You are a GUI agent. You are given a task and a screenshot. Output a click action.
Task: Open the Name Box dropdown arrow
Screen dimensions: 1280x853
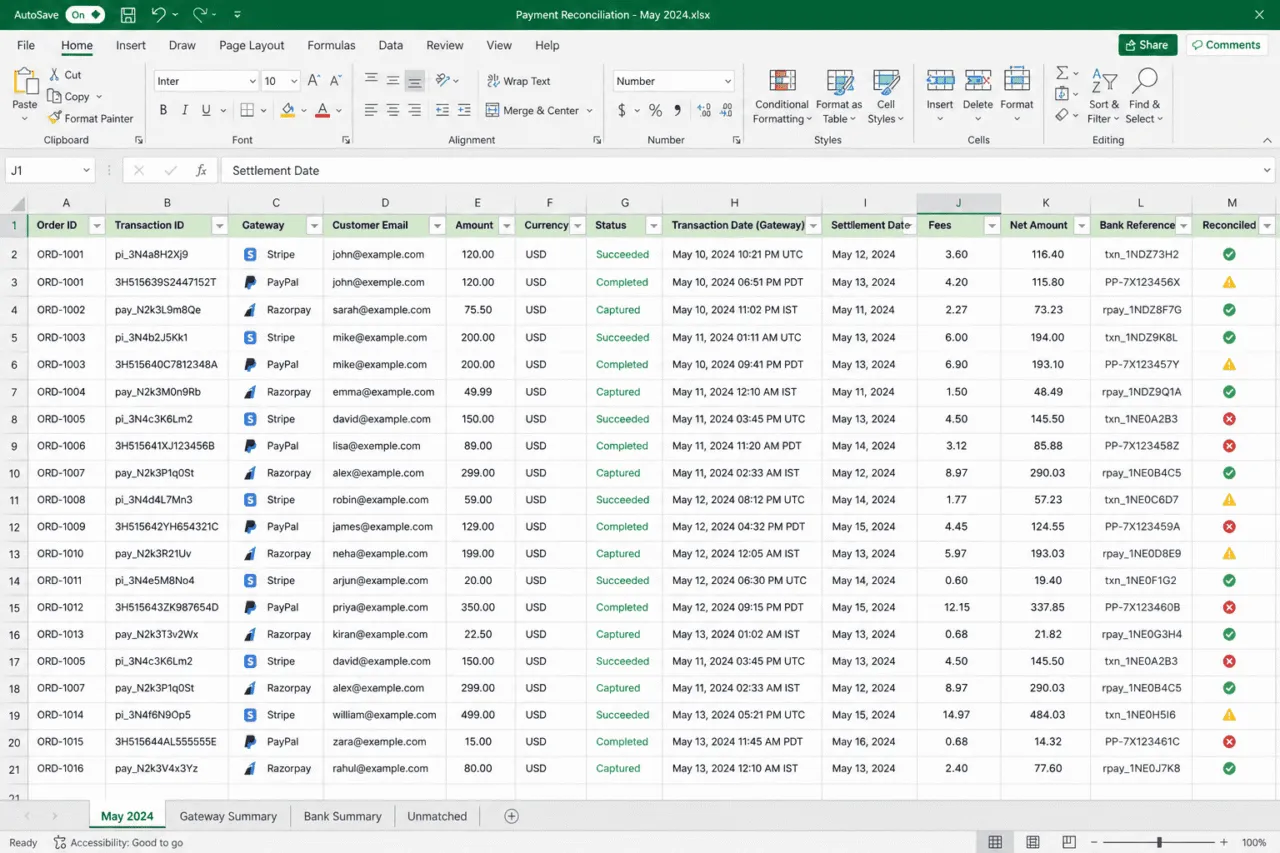point(86,170)
